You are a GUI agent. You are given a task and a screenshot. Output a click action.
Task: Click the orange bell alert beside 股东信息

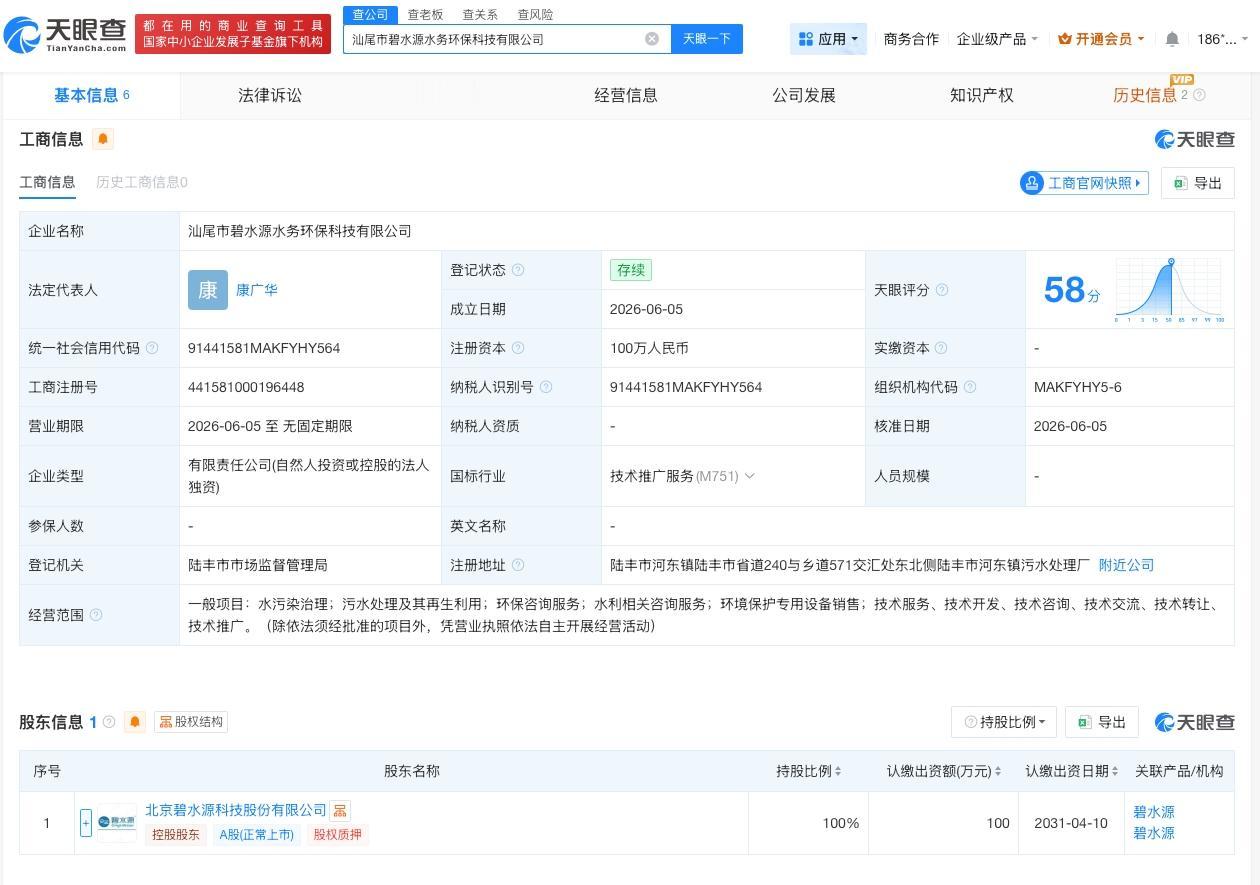tap(135, 722)
